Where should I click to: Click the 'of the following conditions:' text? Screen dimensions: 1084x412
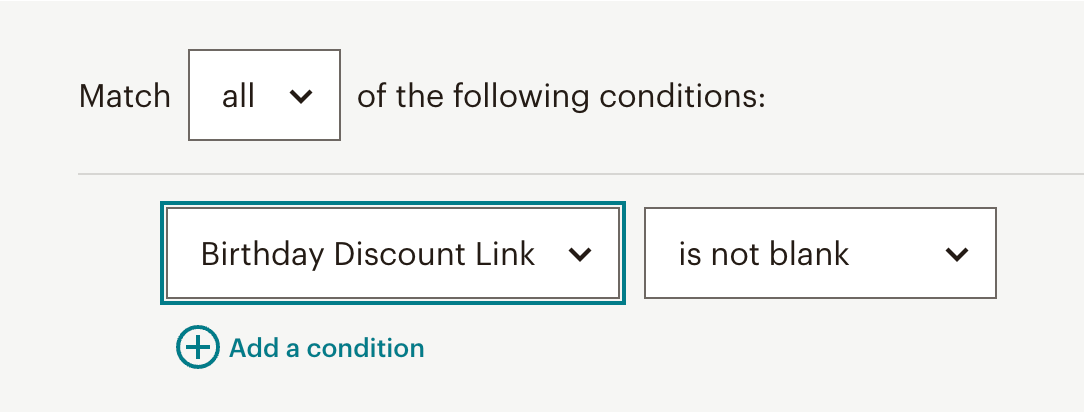click(561, 96)
